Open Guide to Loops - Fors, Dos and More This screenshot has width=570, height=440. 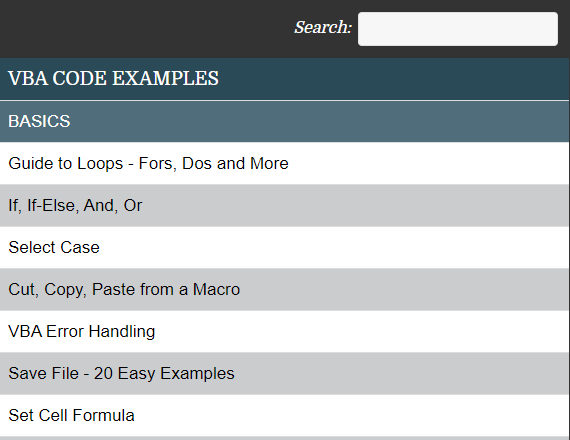[148, 164]
